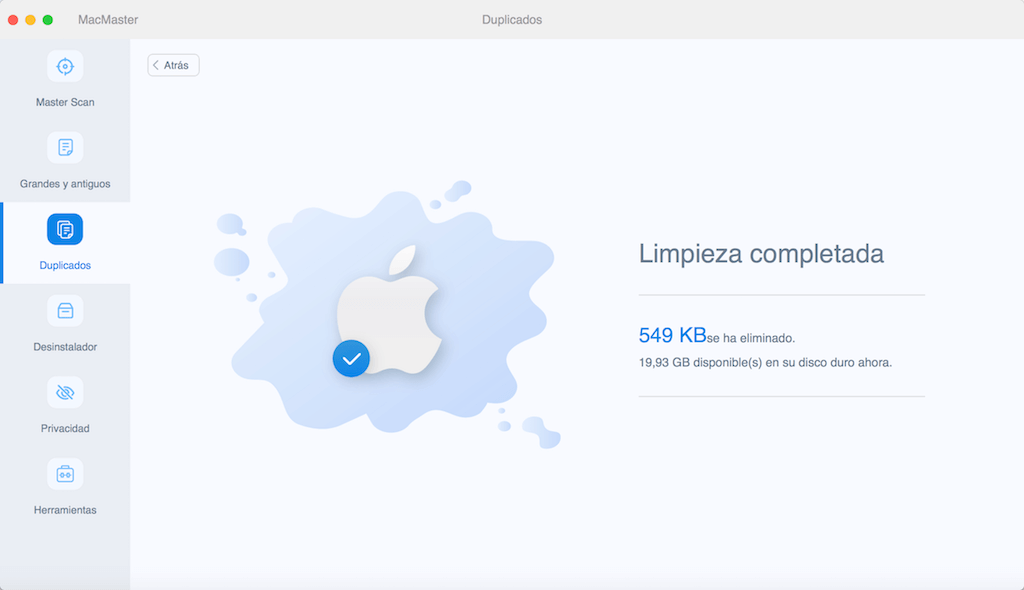This screenshot has height=590, width=1024.
Task: Minimize window with yellow button
Action: (30, 20)
